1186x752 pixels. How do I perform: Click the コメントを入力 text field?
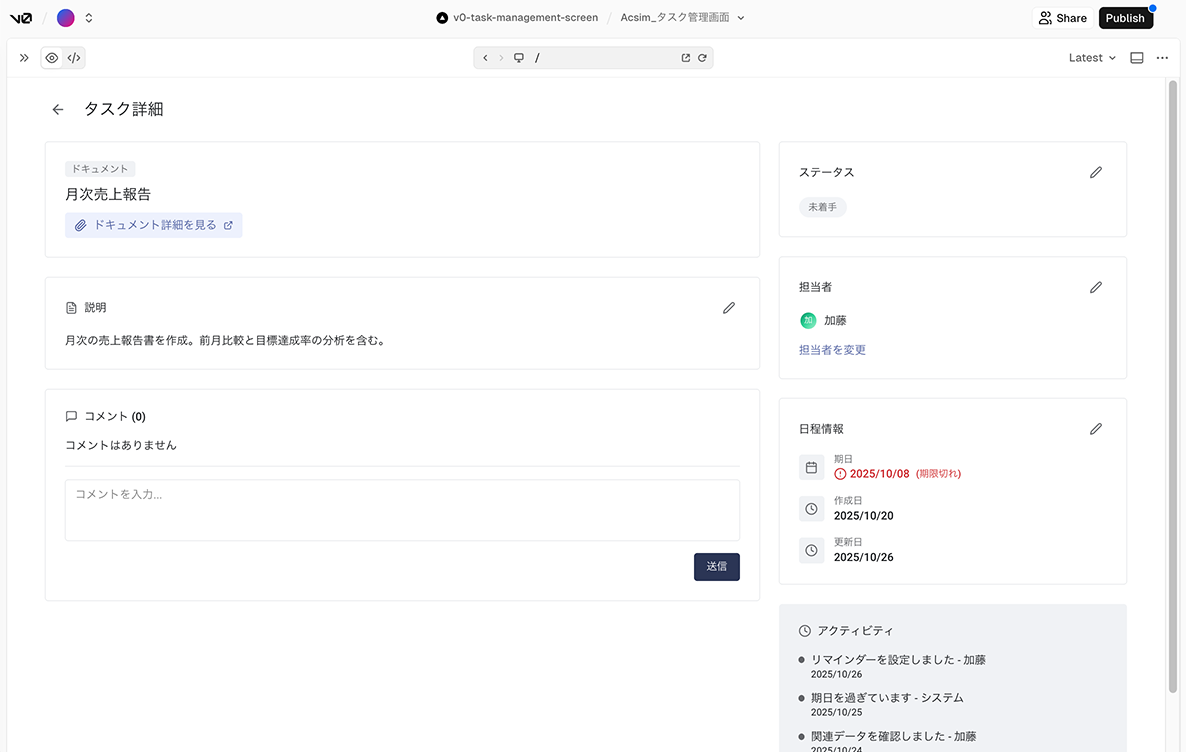coord(402,510)
